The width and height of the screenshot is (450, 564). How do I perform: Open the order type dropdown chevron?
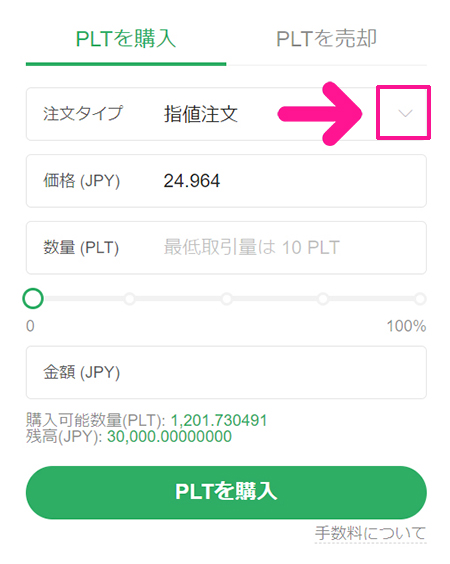click(x=405, y=114)
